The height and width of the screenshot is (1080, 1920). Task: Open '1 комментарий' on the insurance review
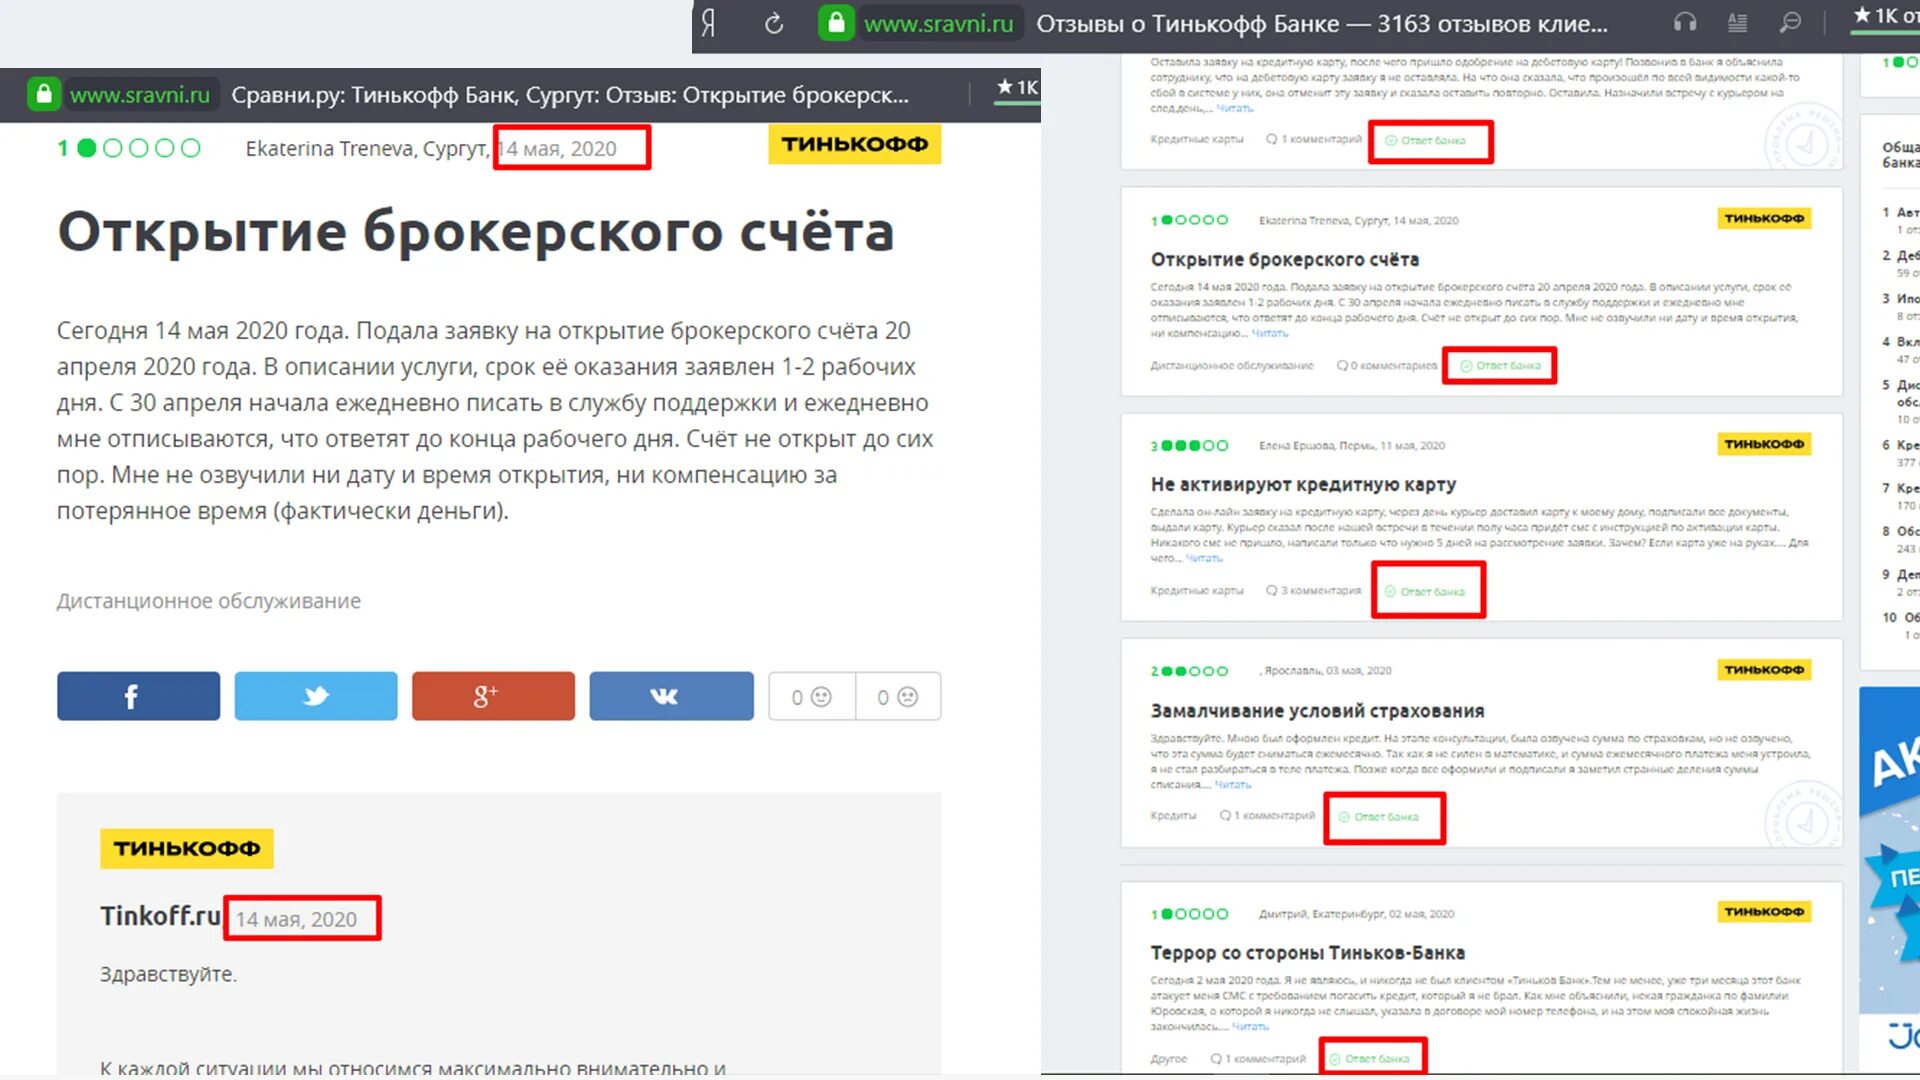tap(1267, 815)
